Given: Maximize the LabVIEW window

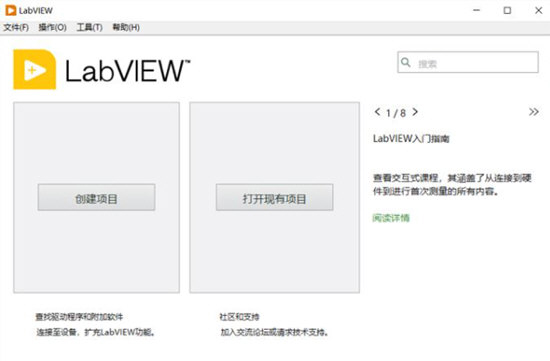Looking at the screenshot, I should [507, 11].
